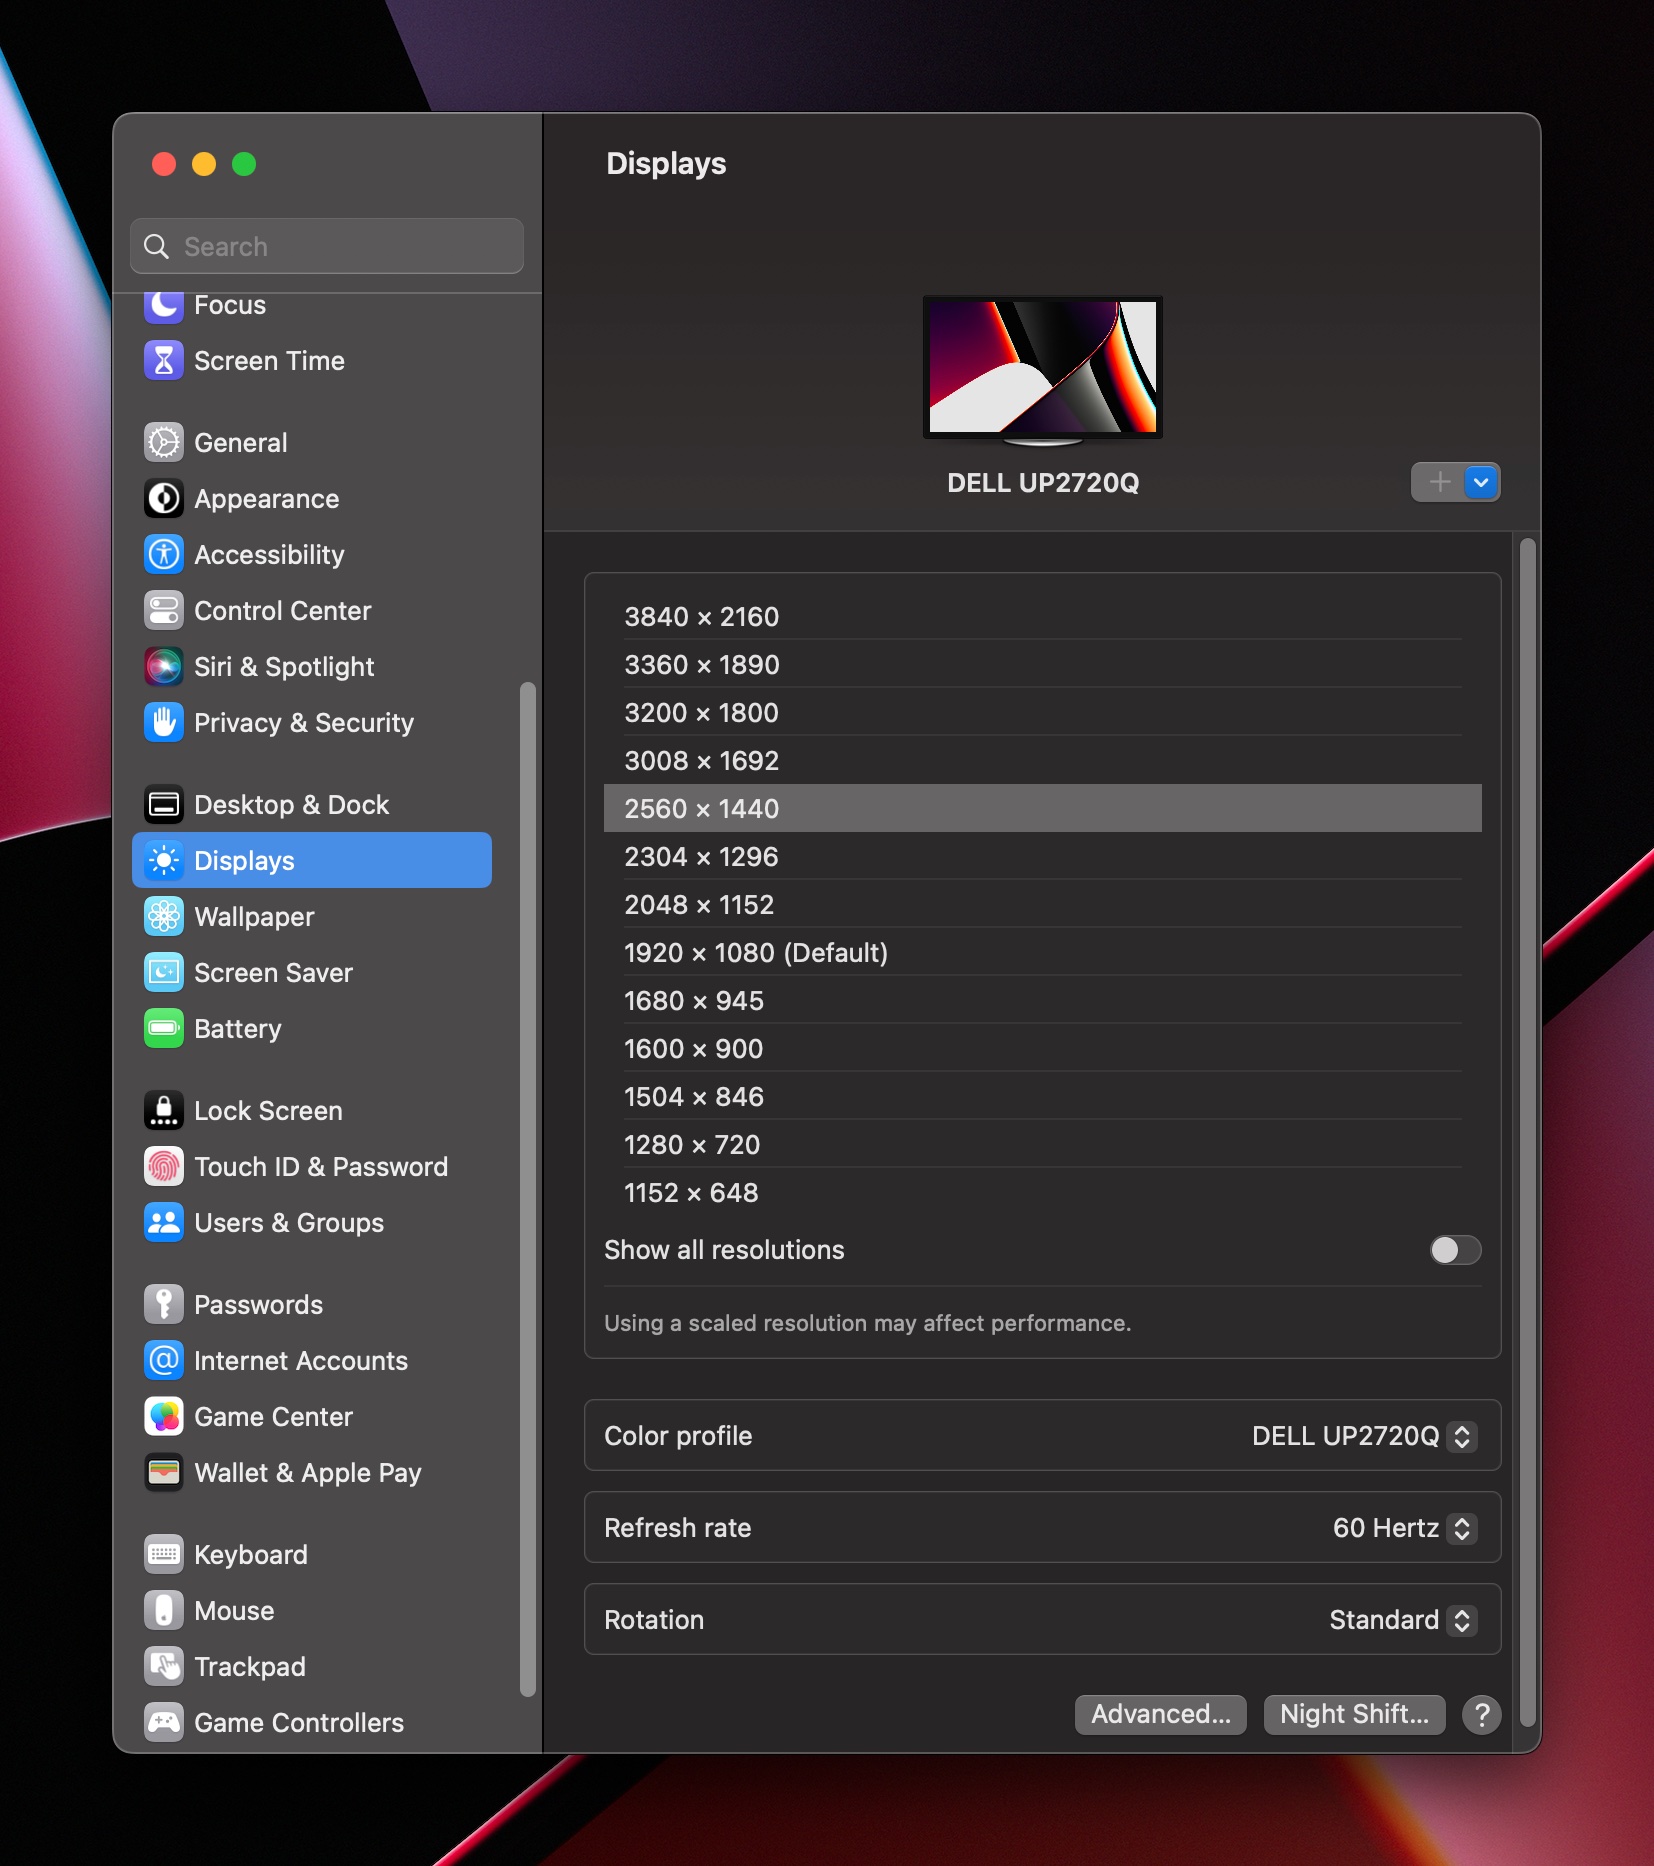Click the help question mark button
This screenshot has height=1866, width=1654.
point(1482,1714)
